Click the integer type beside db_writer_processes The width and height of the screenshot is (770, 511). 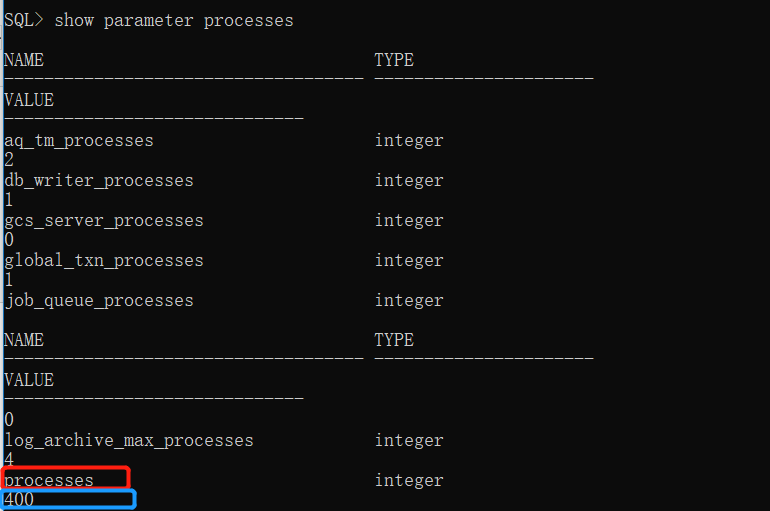(409, 181)
